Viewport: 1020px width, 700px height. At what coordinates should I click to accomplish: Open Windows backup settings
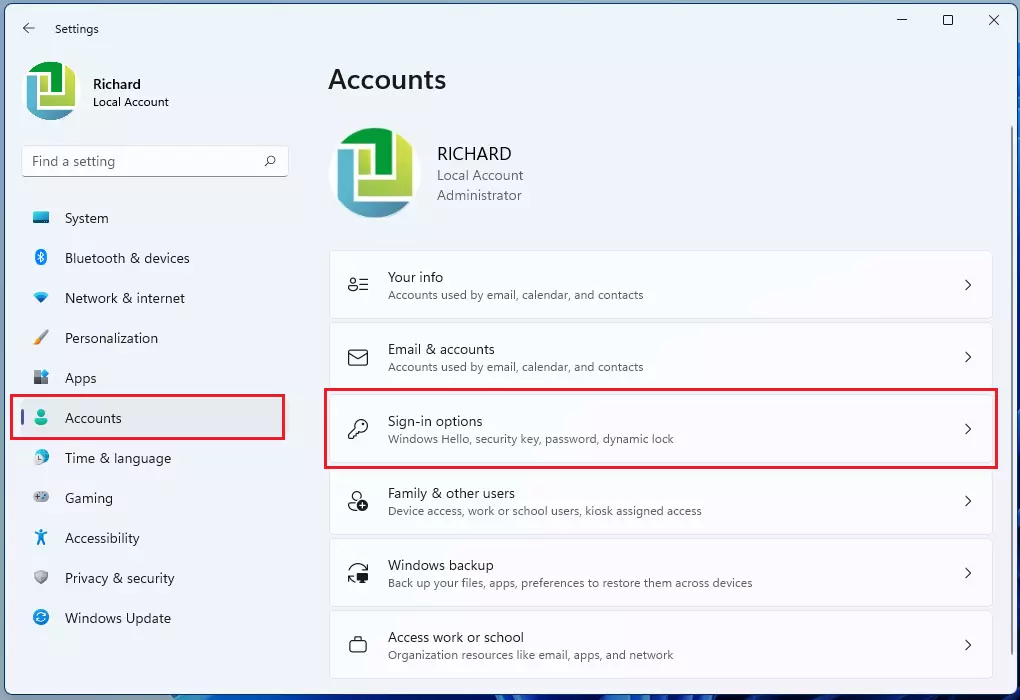coord(661,573)
